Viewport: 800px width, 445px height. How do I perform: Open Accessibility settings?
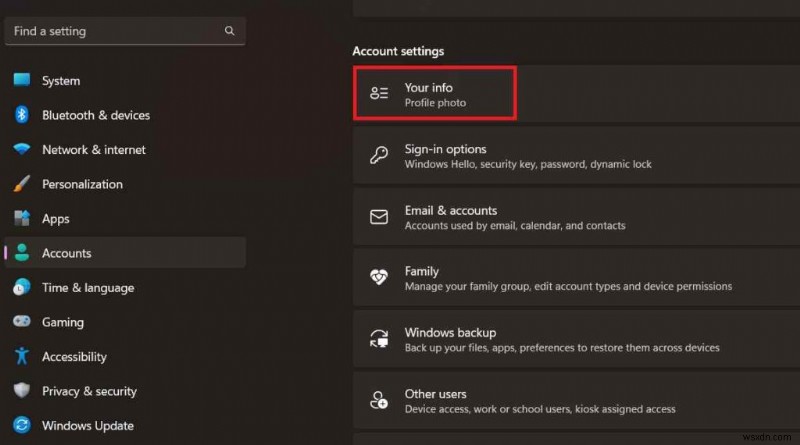[x=125, y=356]
